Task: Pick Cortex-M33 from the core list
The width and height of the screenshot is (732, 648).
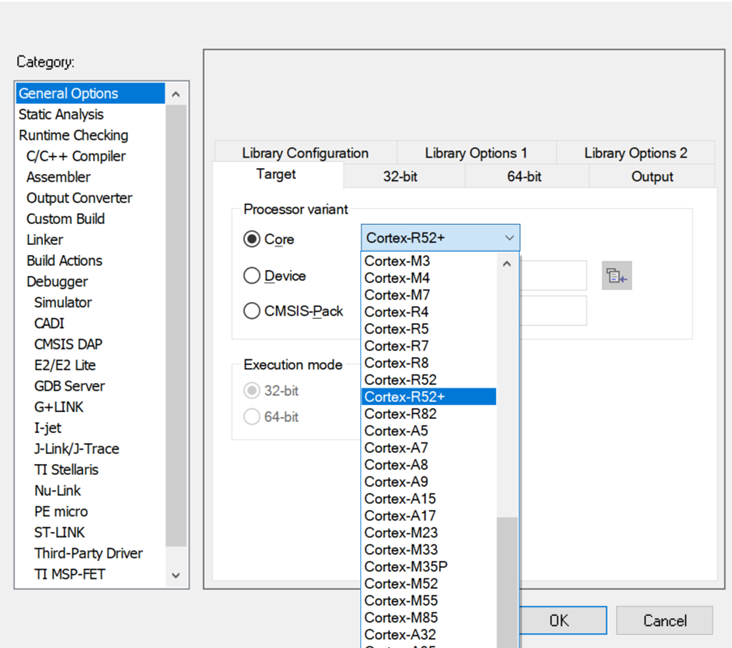Action: pyautogui.click(x=400, y=549)
